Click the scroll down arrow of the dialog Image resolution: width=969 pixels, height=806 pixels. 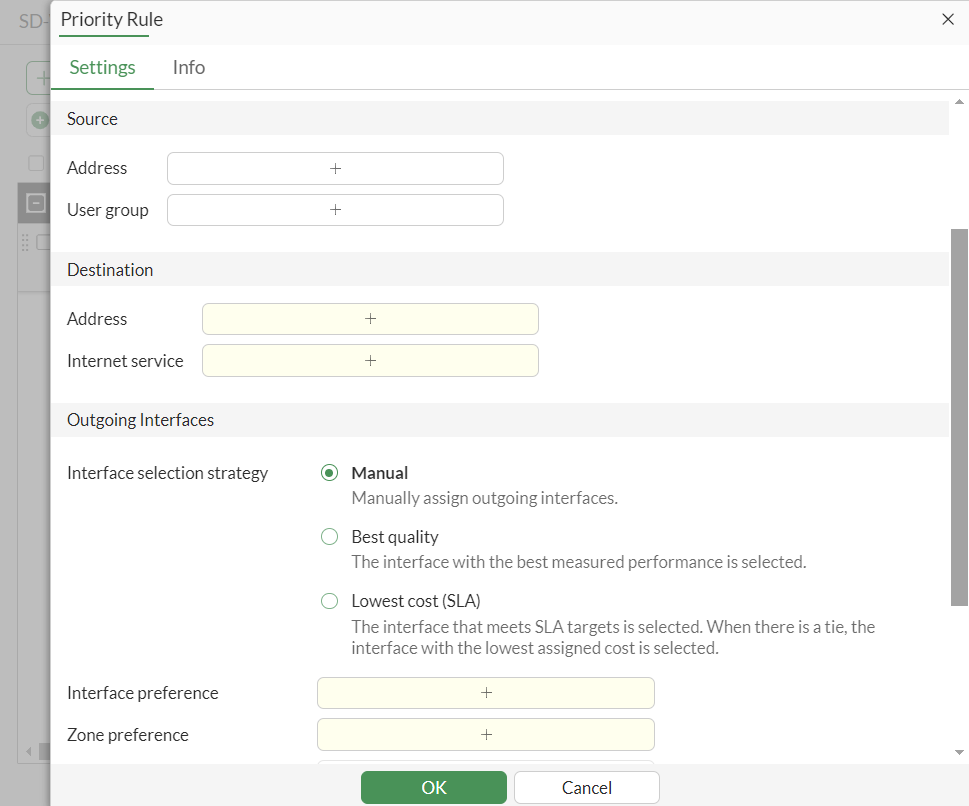[x=960, y=752]
